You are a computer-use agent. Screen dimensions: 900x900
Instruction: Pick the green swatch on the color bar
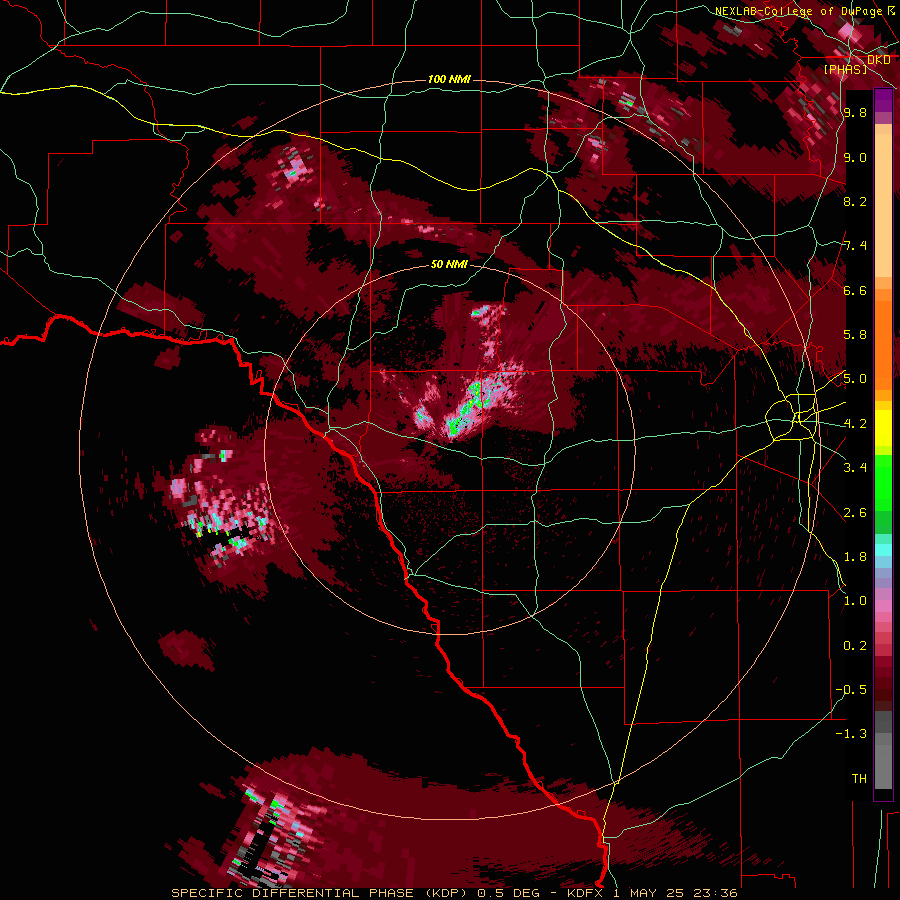click(x=883, y=483)
